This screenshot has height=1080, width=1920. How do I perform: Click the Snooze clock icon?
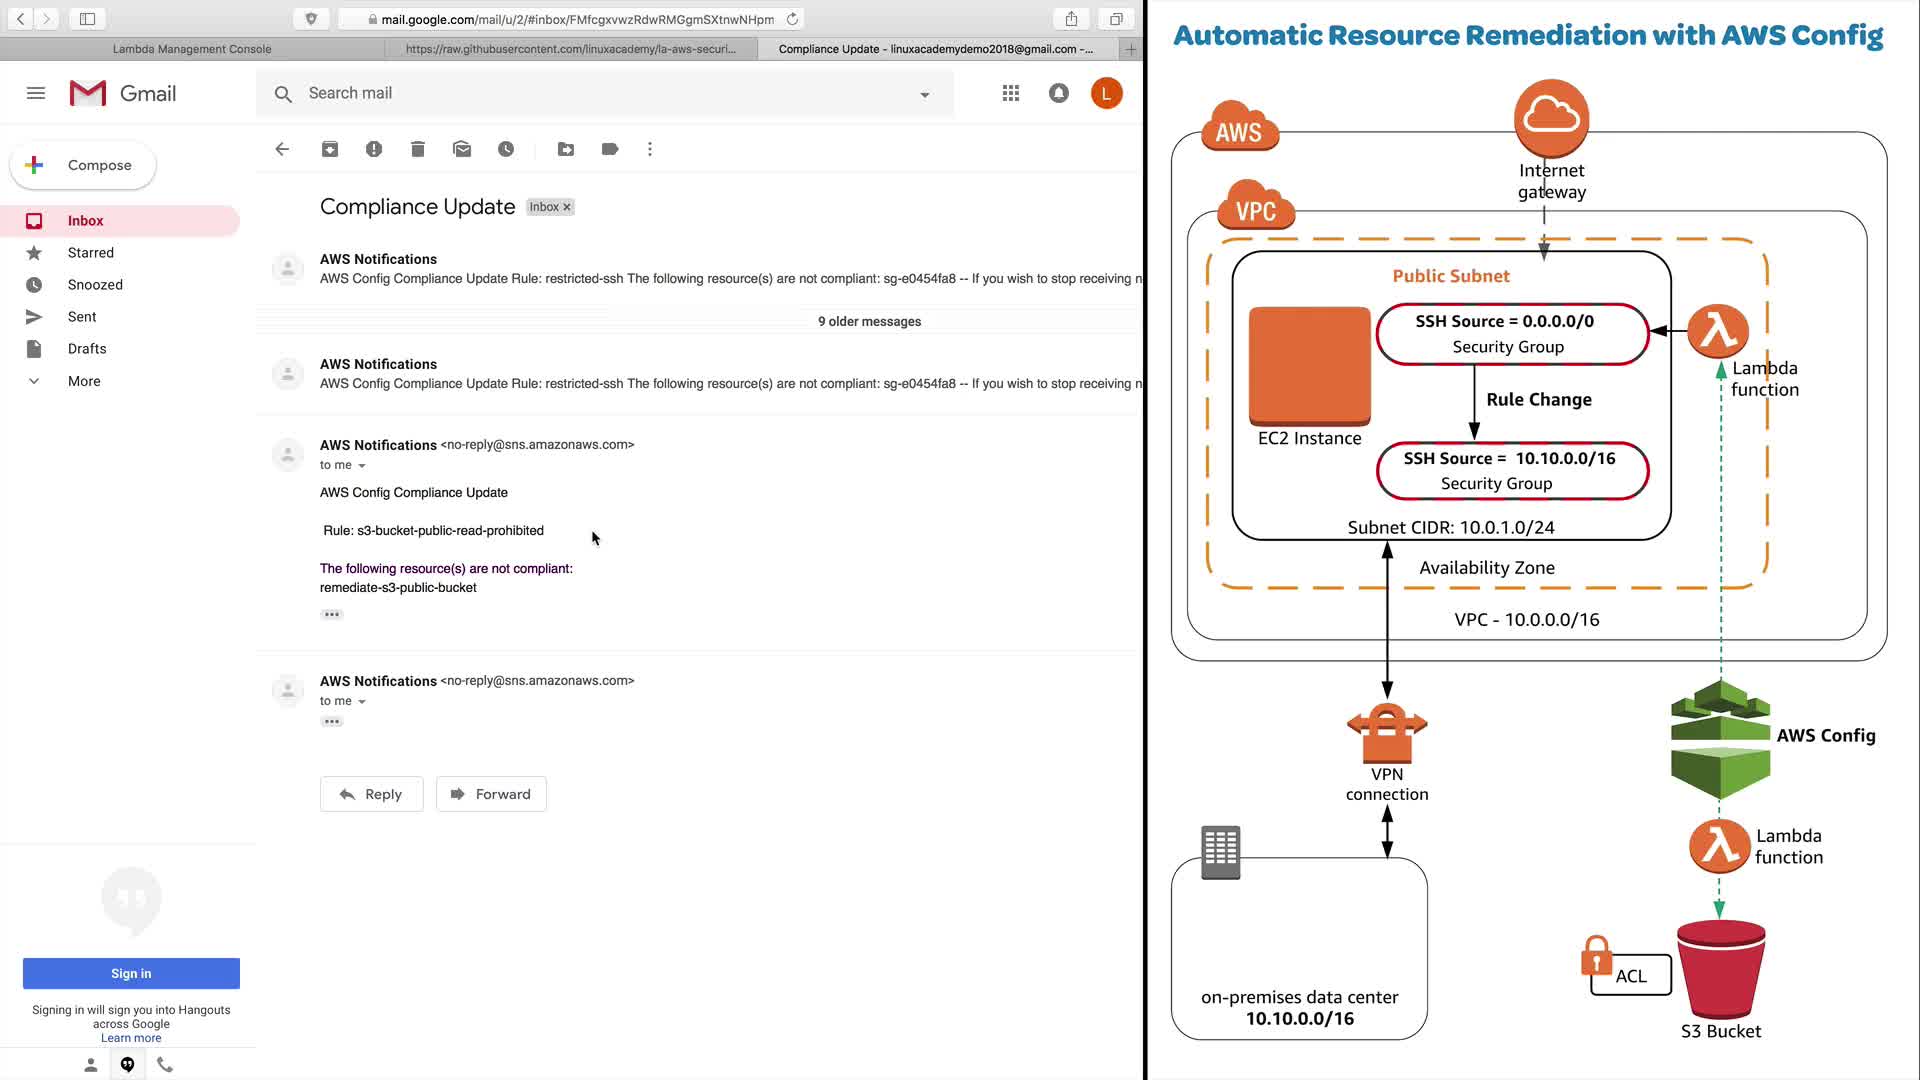506,149
